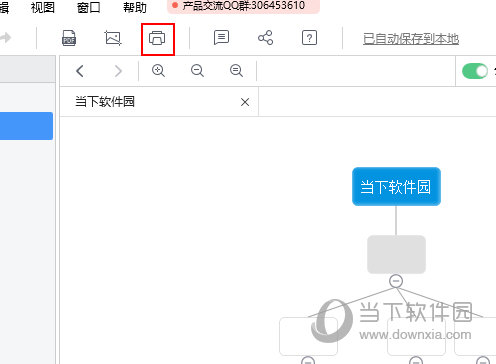Select the empty gray child node
Screen dimensions: 496x364
[x=396, y=254]
